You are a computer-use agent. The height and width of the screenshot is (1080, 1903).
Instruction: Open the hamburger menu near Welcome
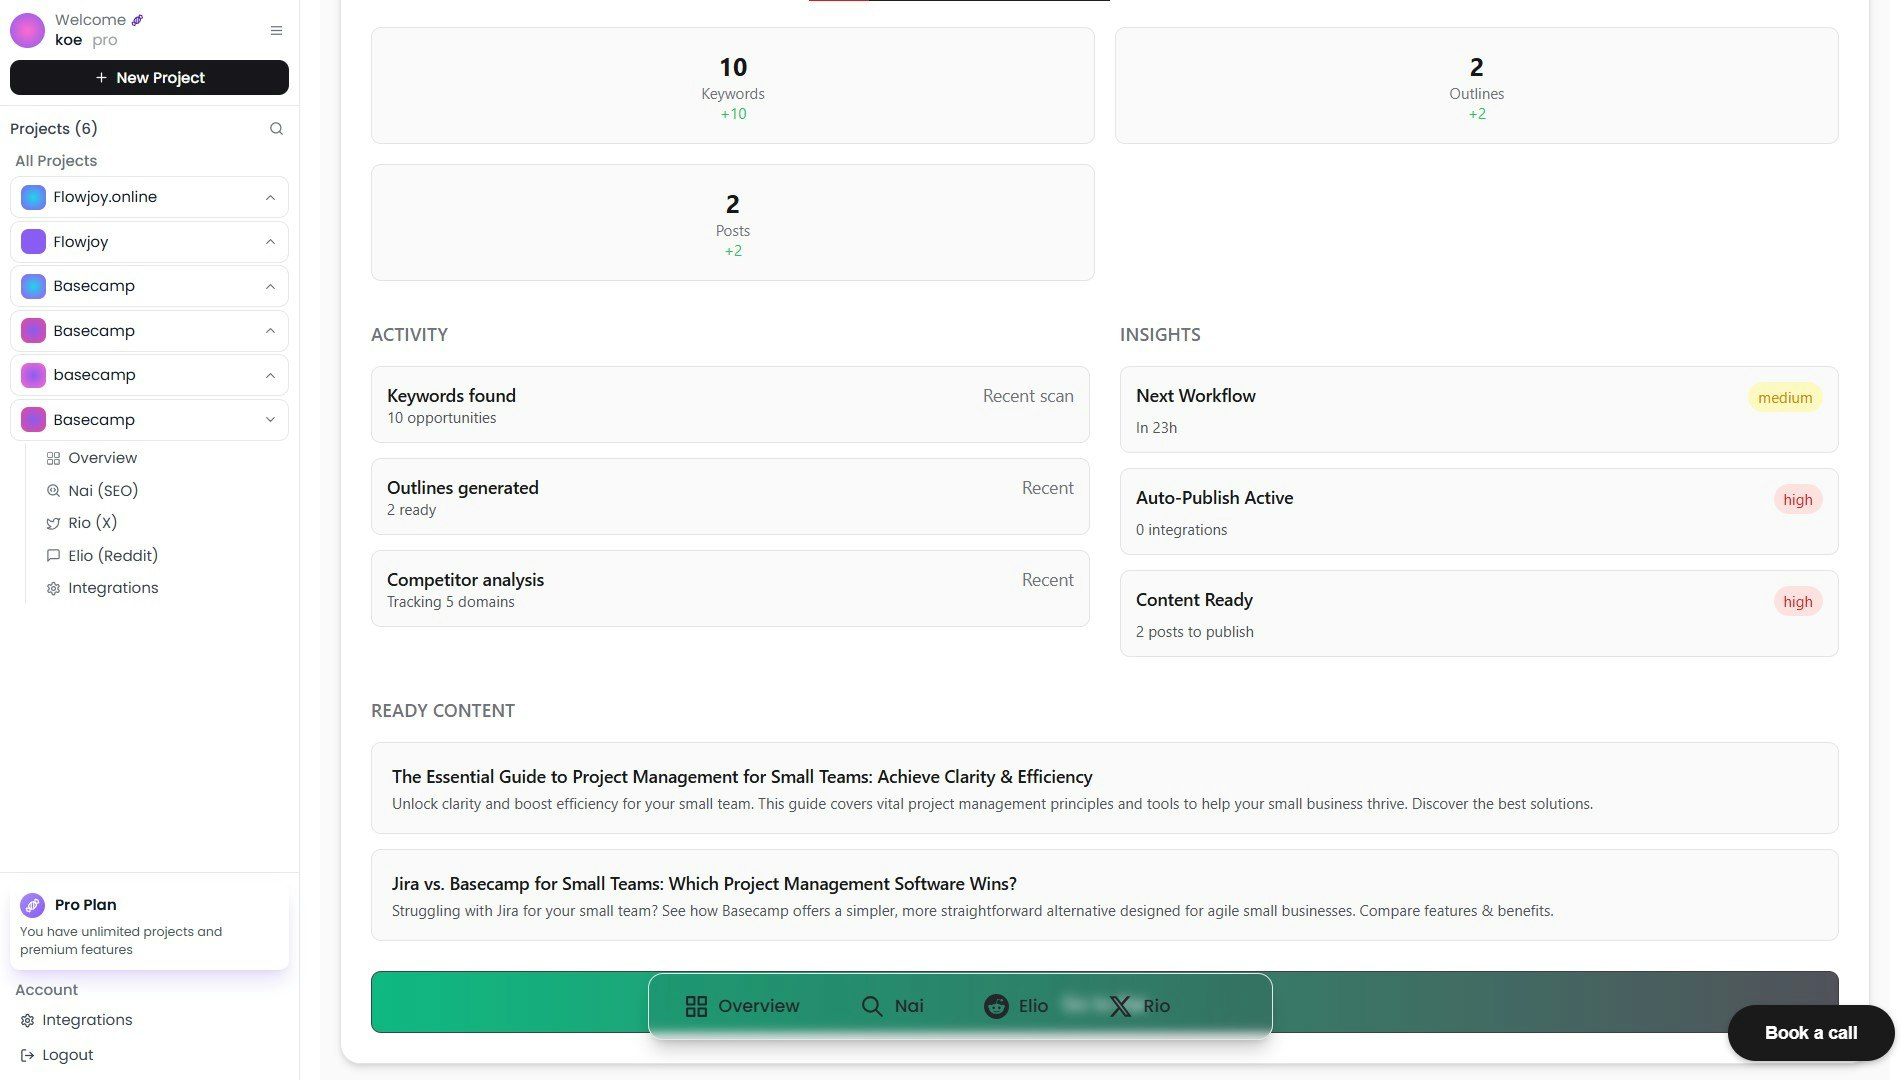[x=276, y=30]
